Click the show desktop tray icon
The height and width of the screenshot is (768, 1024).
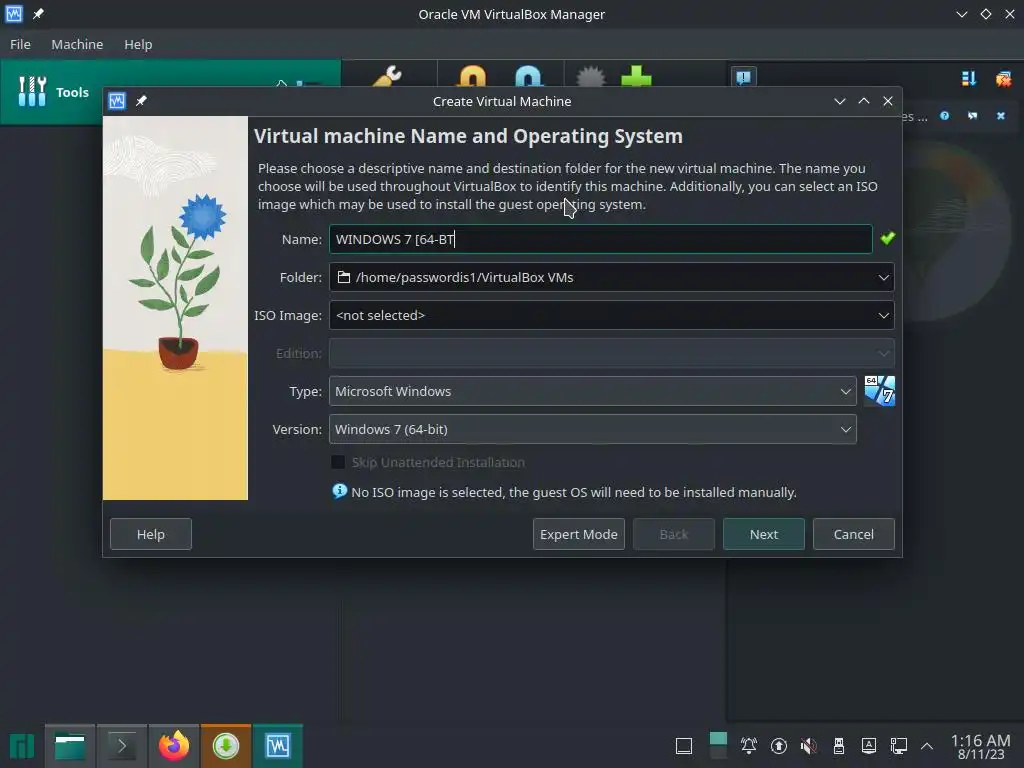(684, 746)
